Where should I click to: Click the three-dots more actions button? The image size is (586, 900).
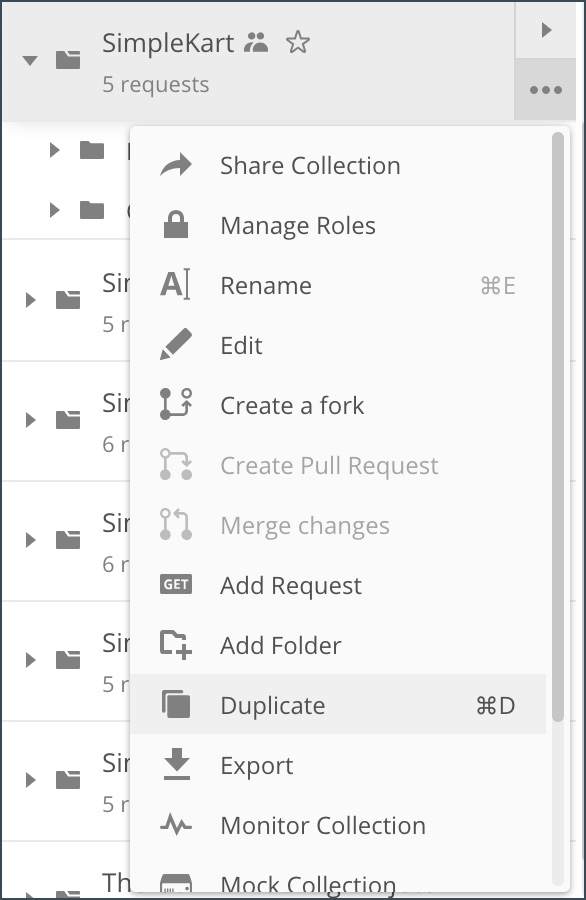click(x=545, y=90)
